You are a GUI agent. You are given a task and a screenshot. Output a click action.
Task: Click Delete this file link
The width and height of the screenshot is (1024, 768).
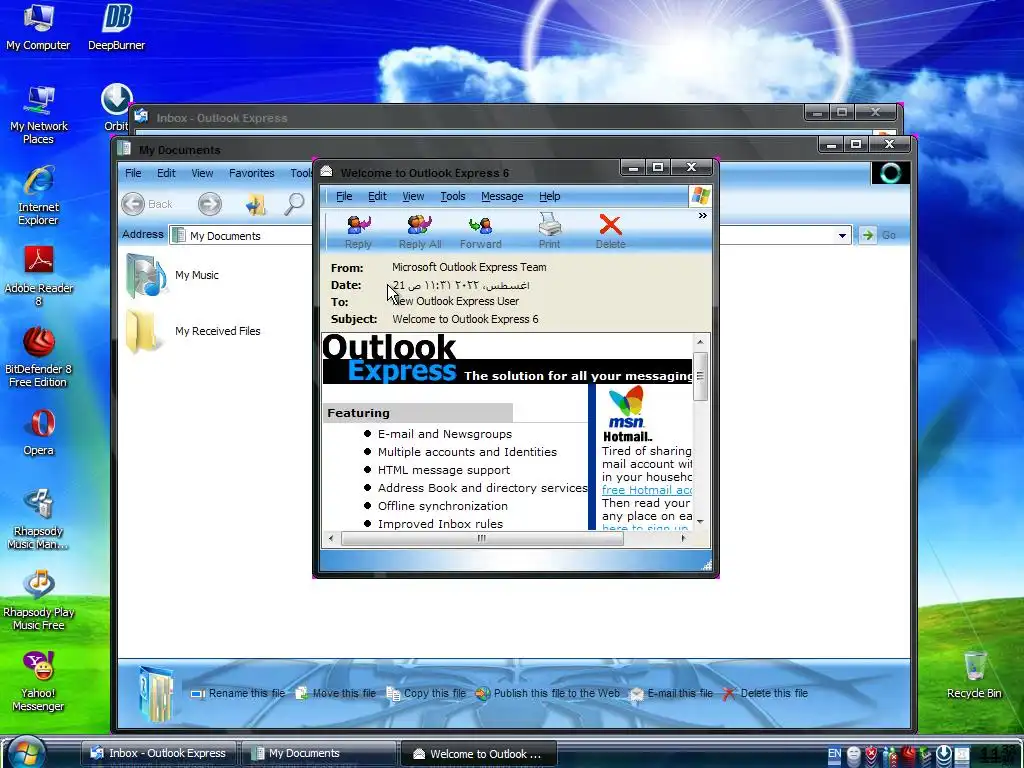tap(765, 694)
